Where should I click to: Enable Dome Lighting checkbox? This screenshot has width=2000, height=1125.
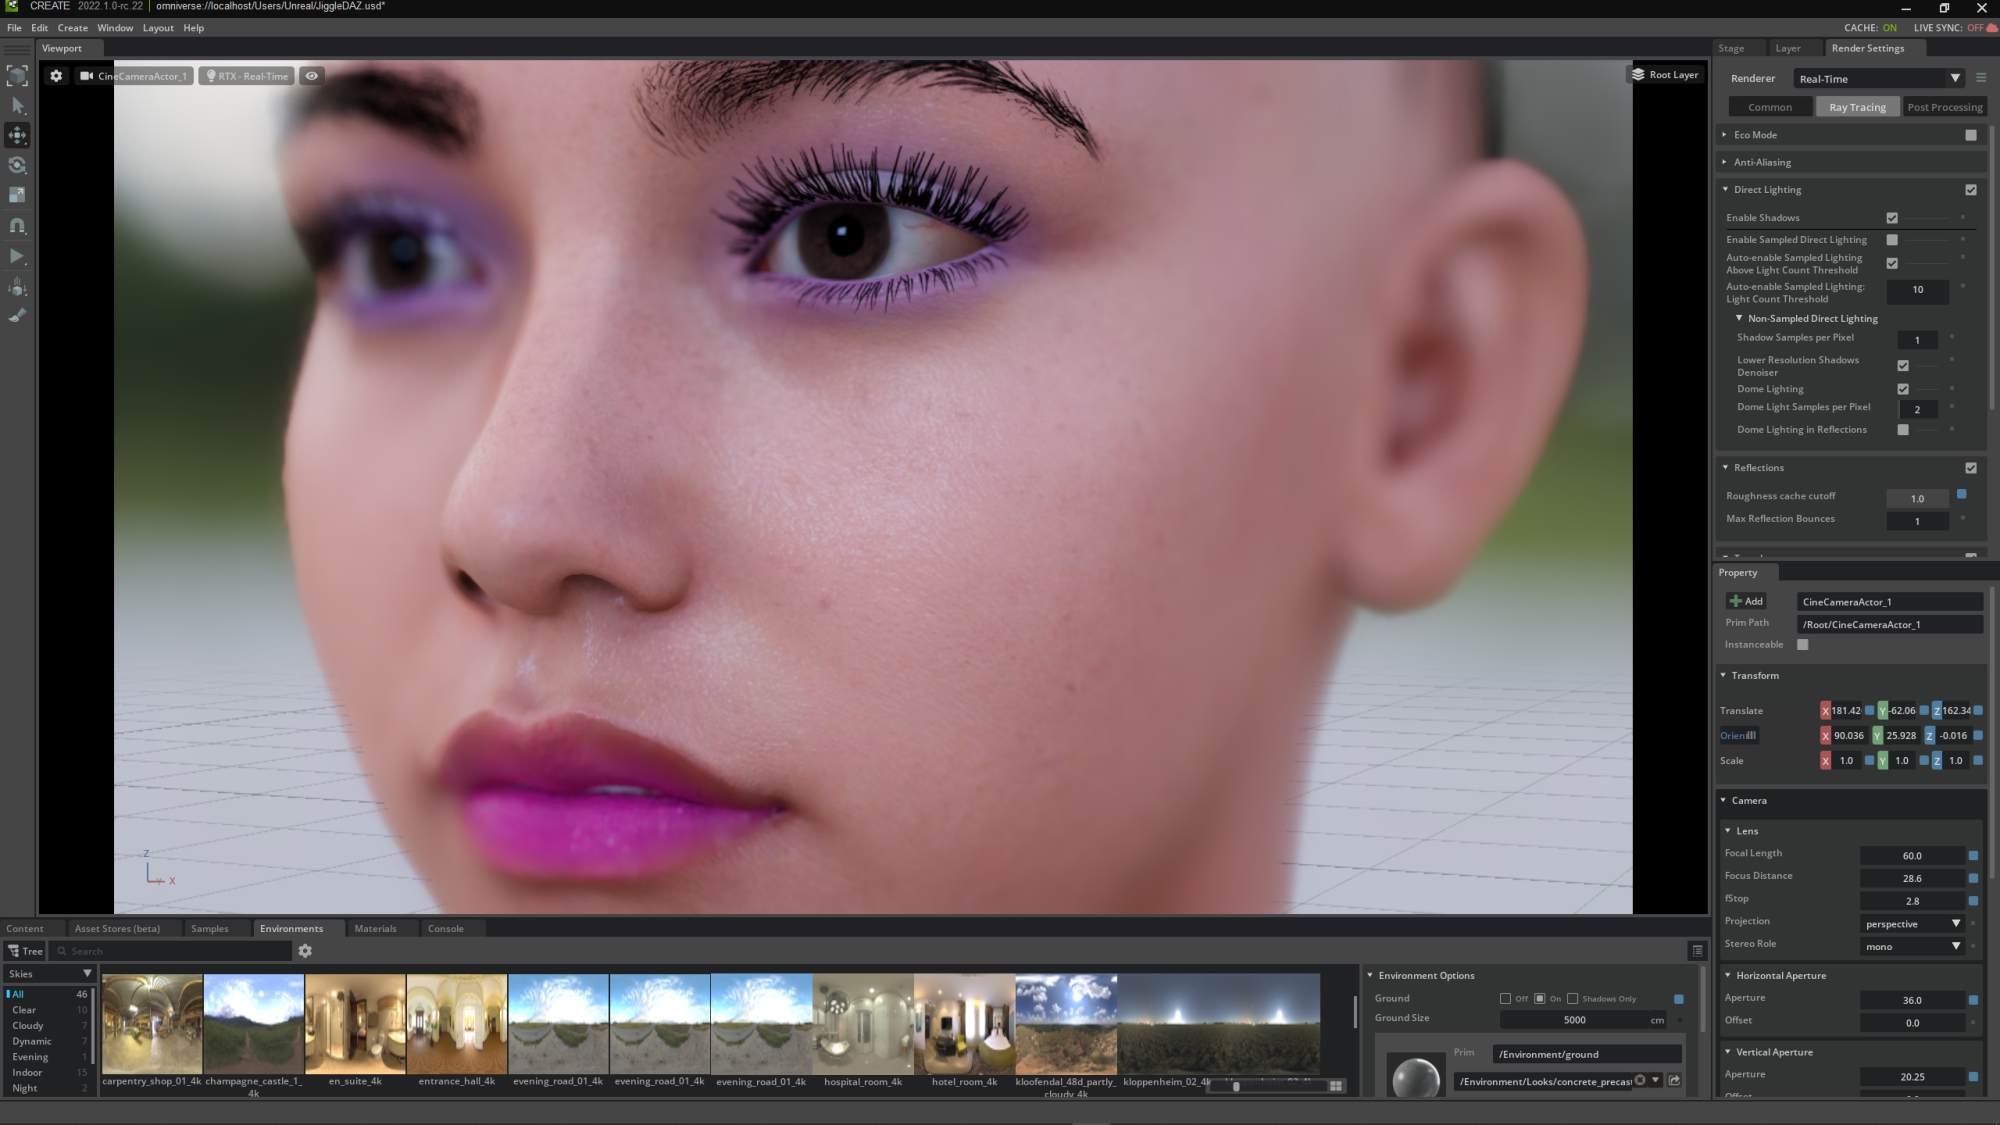pyautogui.click(x=1902, y=387)
